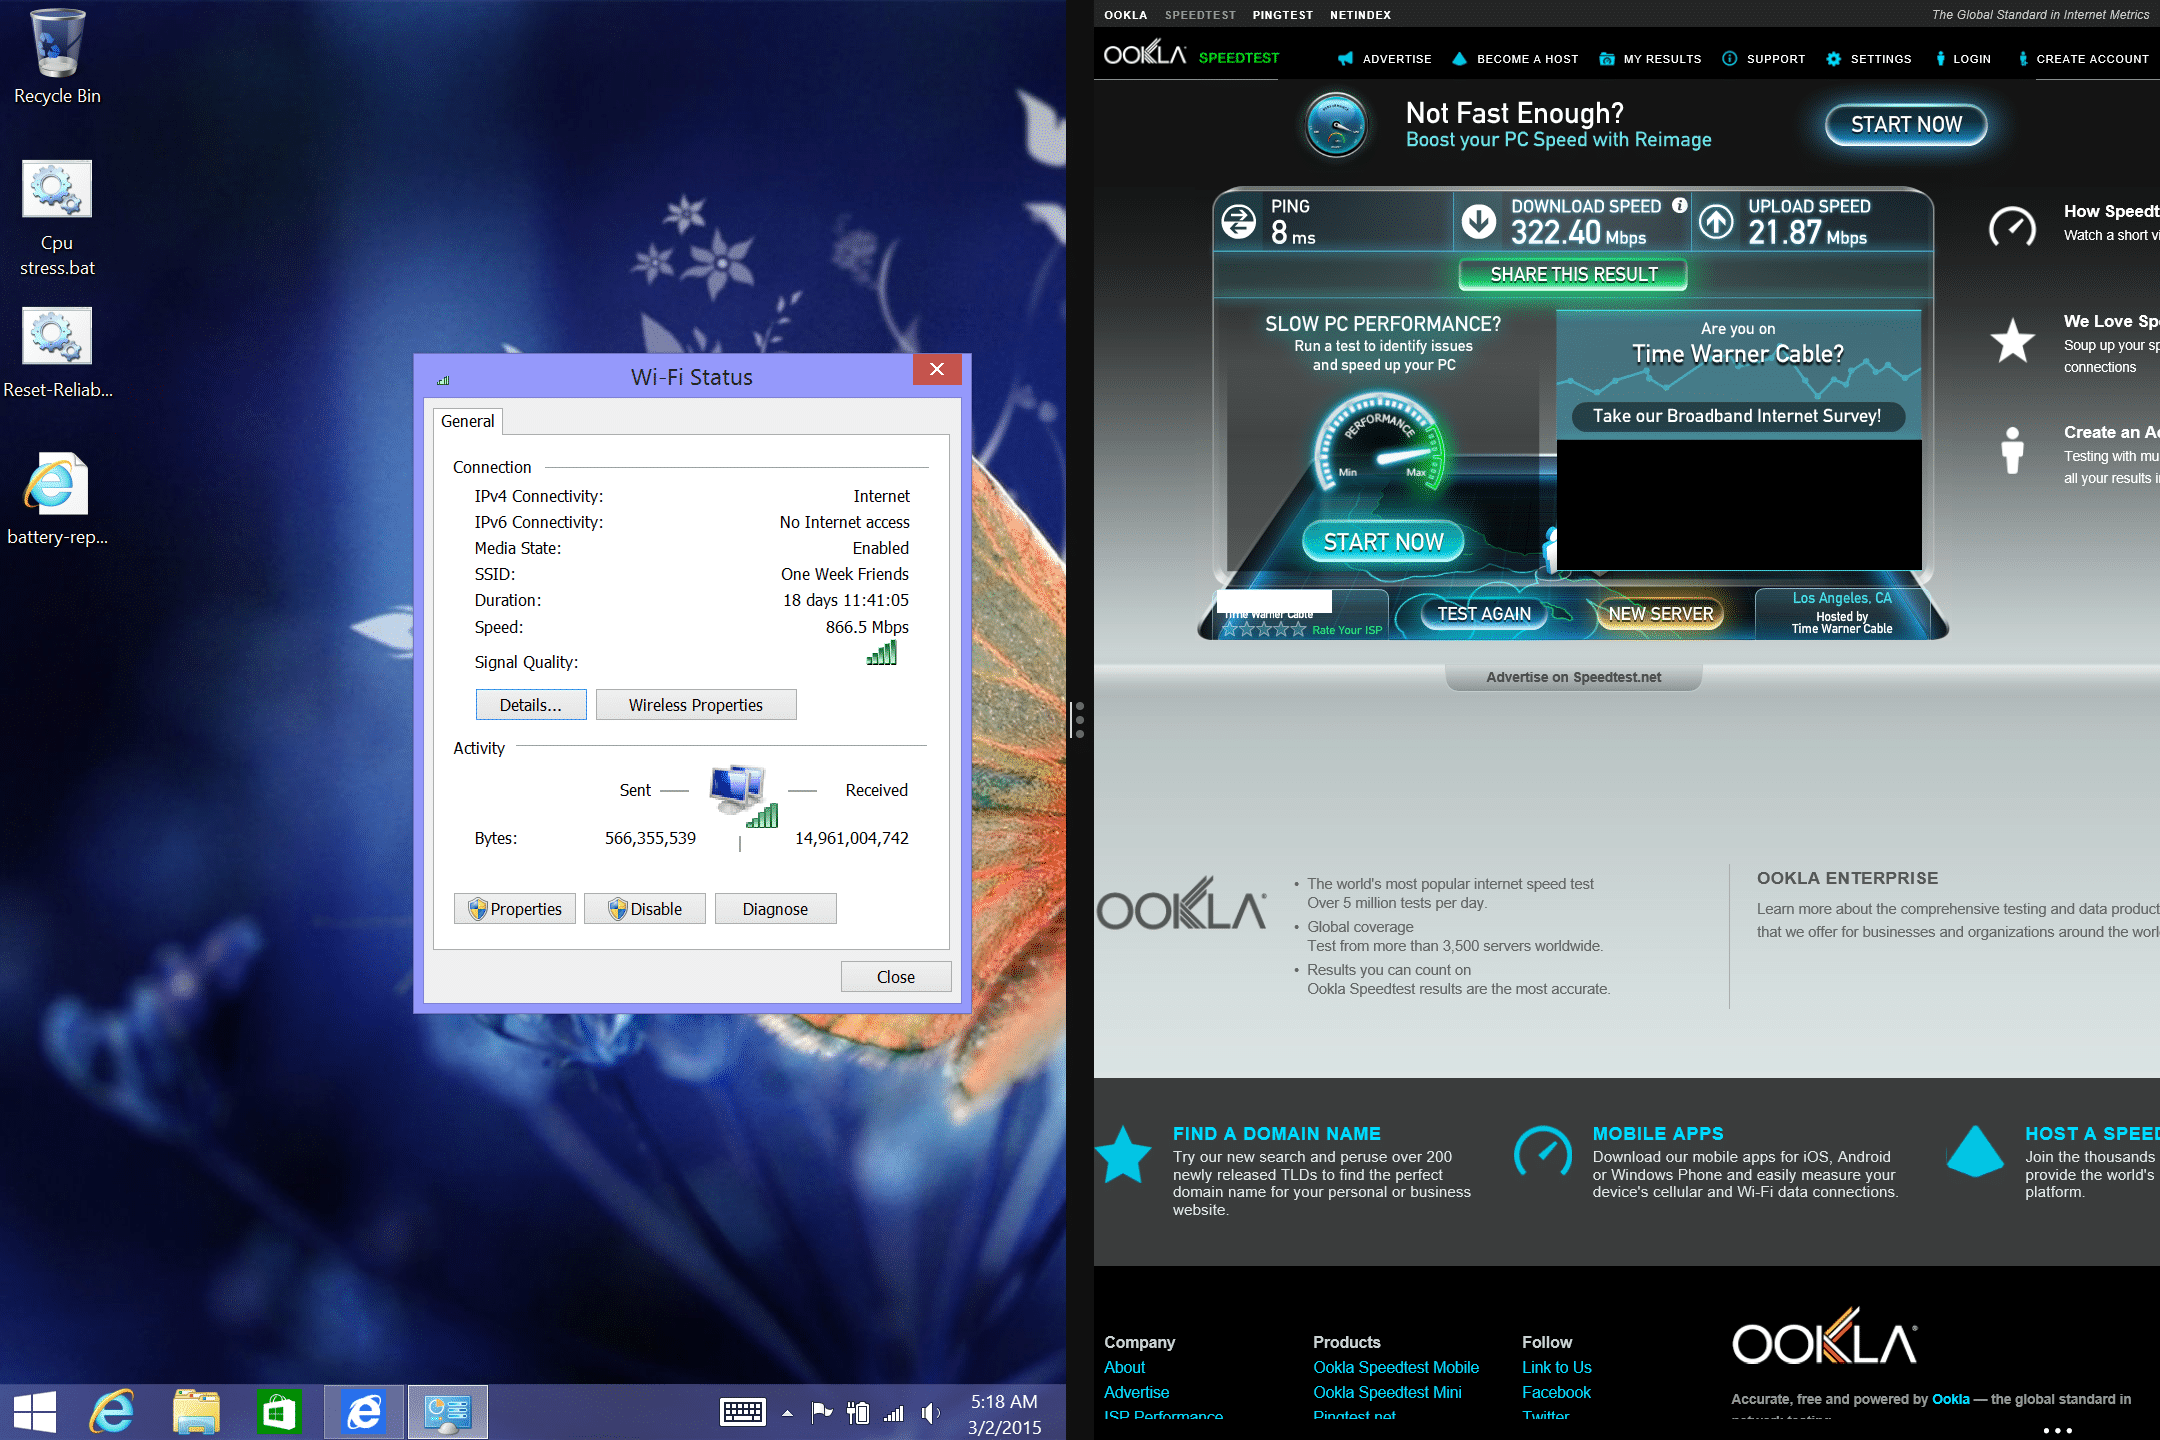Select the General tab in Wi-Fi Status
Image resolution: width=2160 pixels, height=1440 pixels.
[468, 421]
